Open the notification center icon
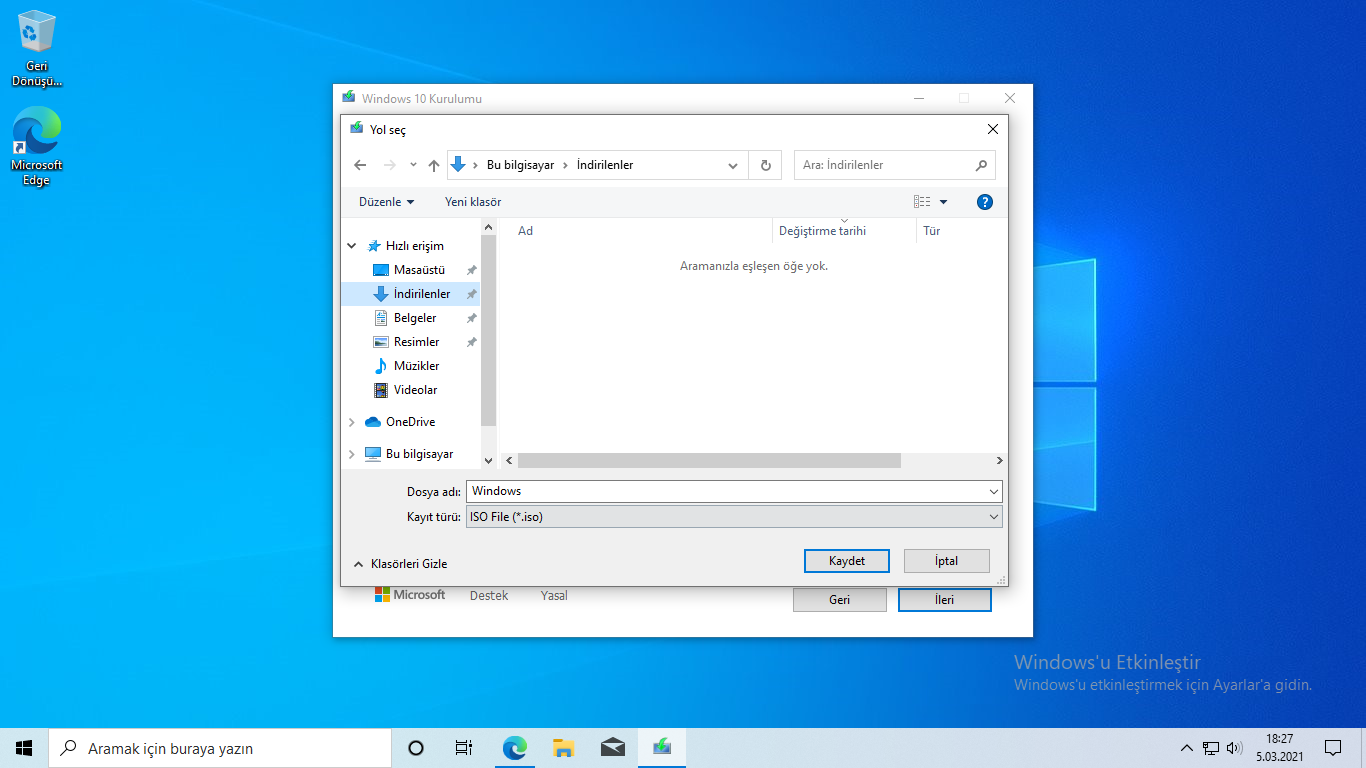 tap(1333, 748)
